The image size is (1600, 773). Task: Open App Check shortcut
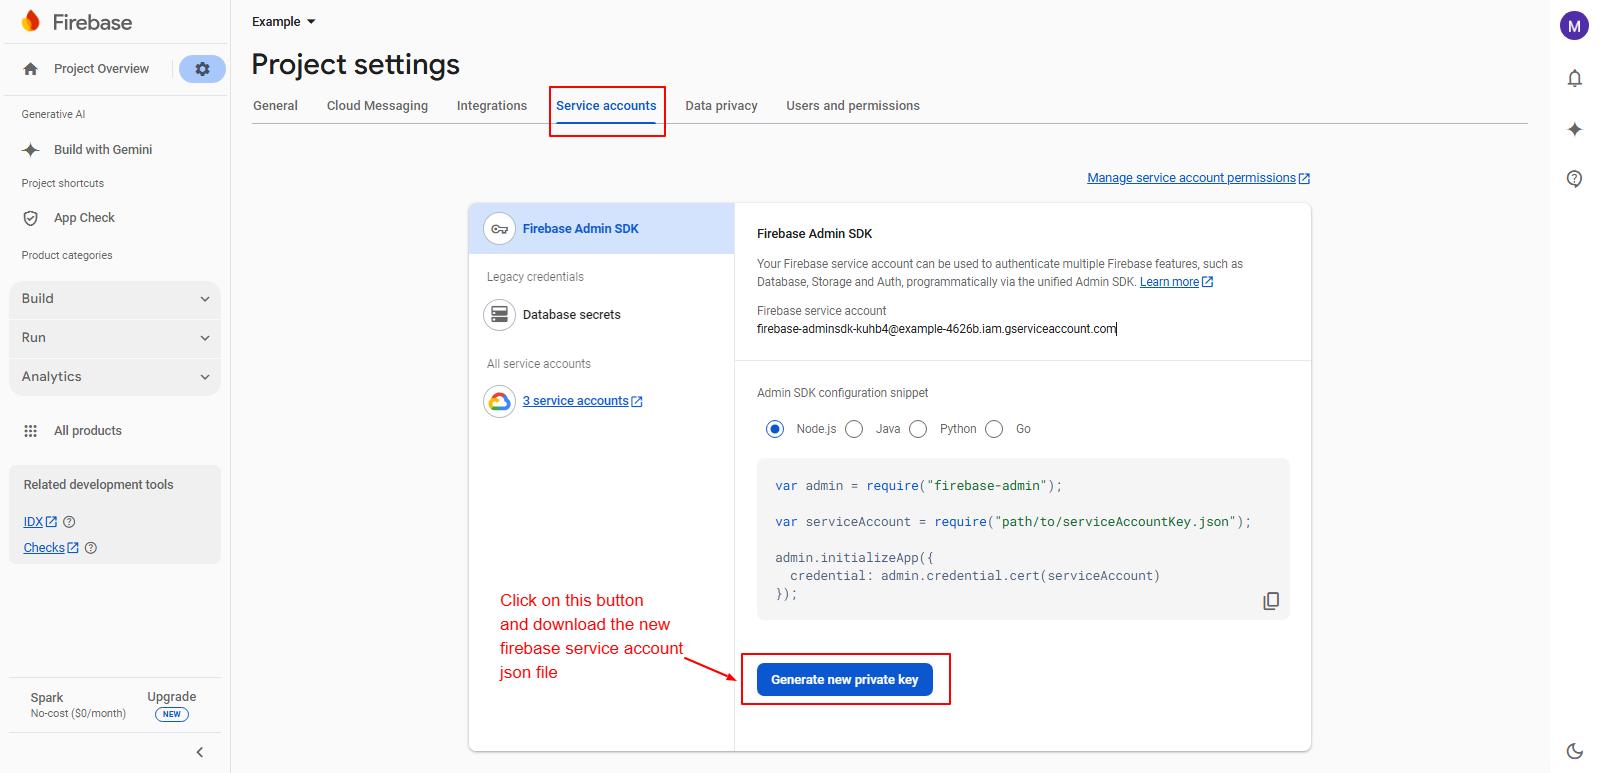pos(84,218)
